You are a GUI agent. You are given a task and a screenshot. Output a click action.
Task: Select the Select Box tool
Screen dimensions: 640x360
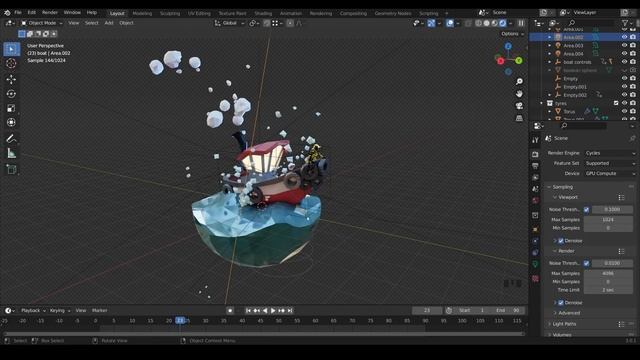click(11, 49)
